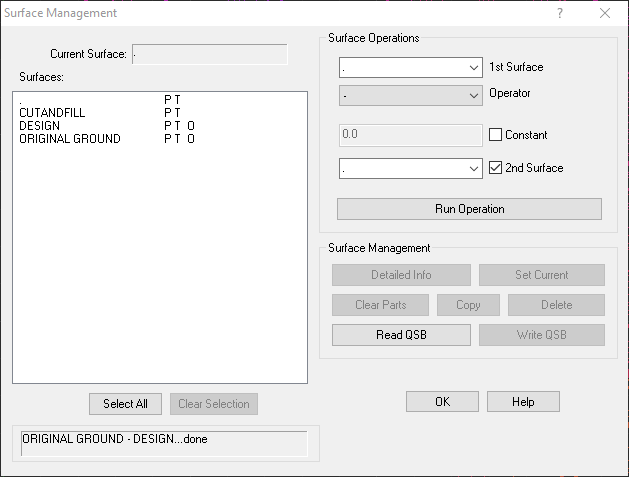
Task: Open Help for Surface Management
Action: click(x=523, y=401)
